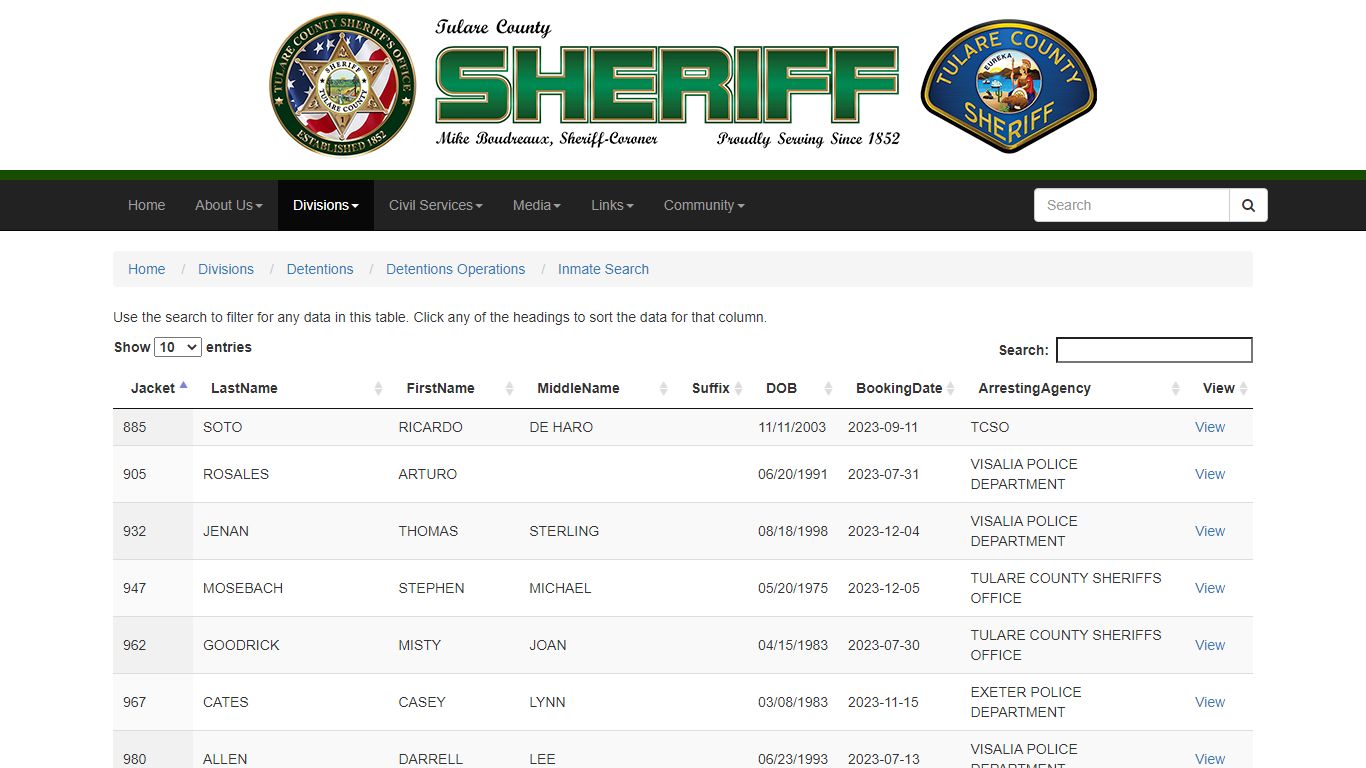This screenshot has width=1366, height=768.
Task: Click middle name STERLING cell
Action: coord(597,531)
